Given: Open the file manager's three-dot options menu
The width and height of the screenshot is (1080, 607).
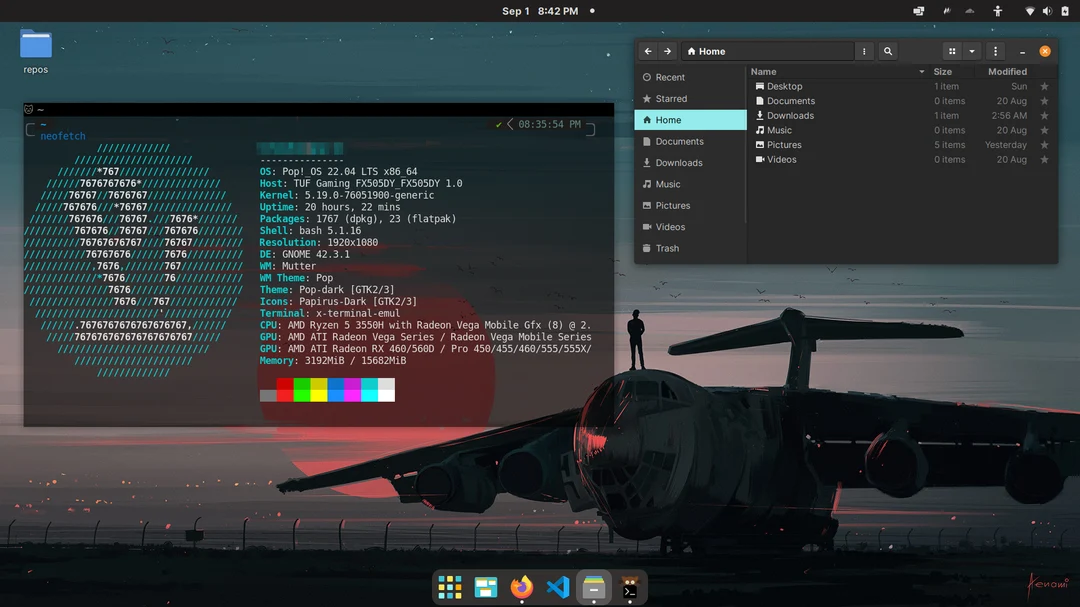Looking at the screenshot, I should point(995,51).
